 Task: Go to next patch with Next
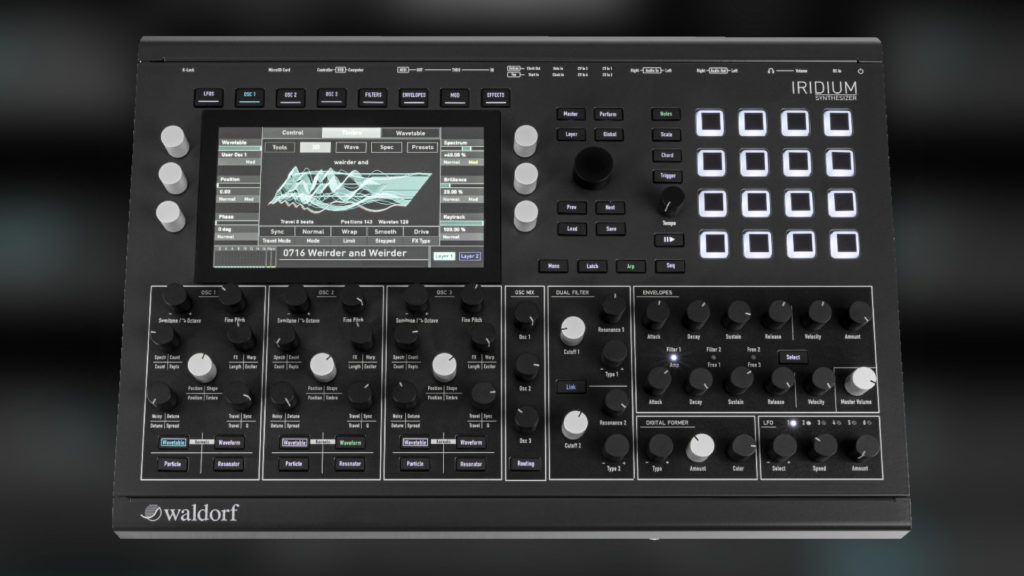coord(609,208)
